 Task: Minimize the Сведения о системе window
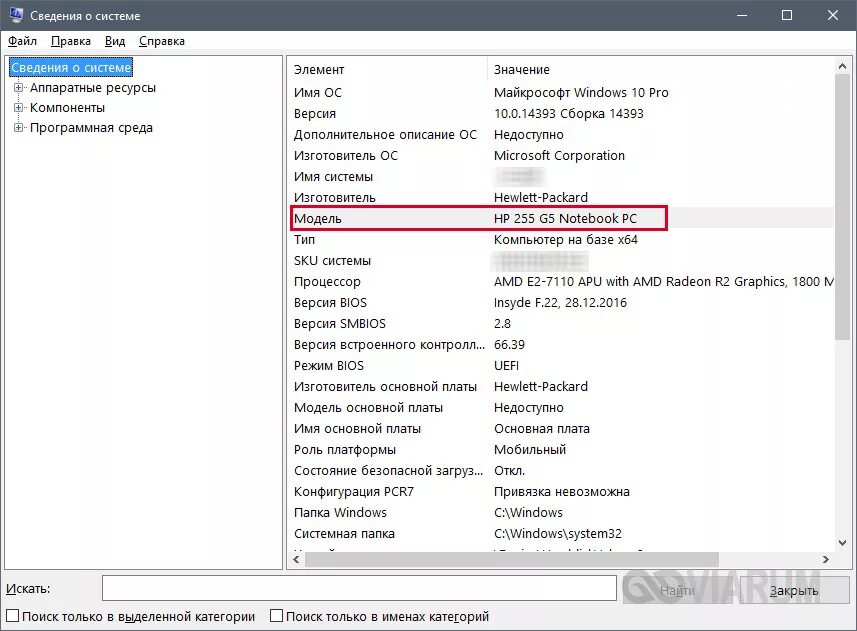click(x=742, y=15)
